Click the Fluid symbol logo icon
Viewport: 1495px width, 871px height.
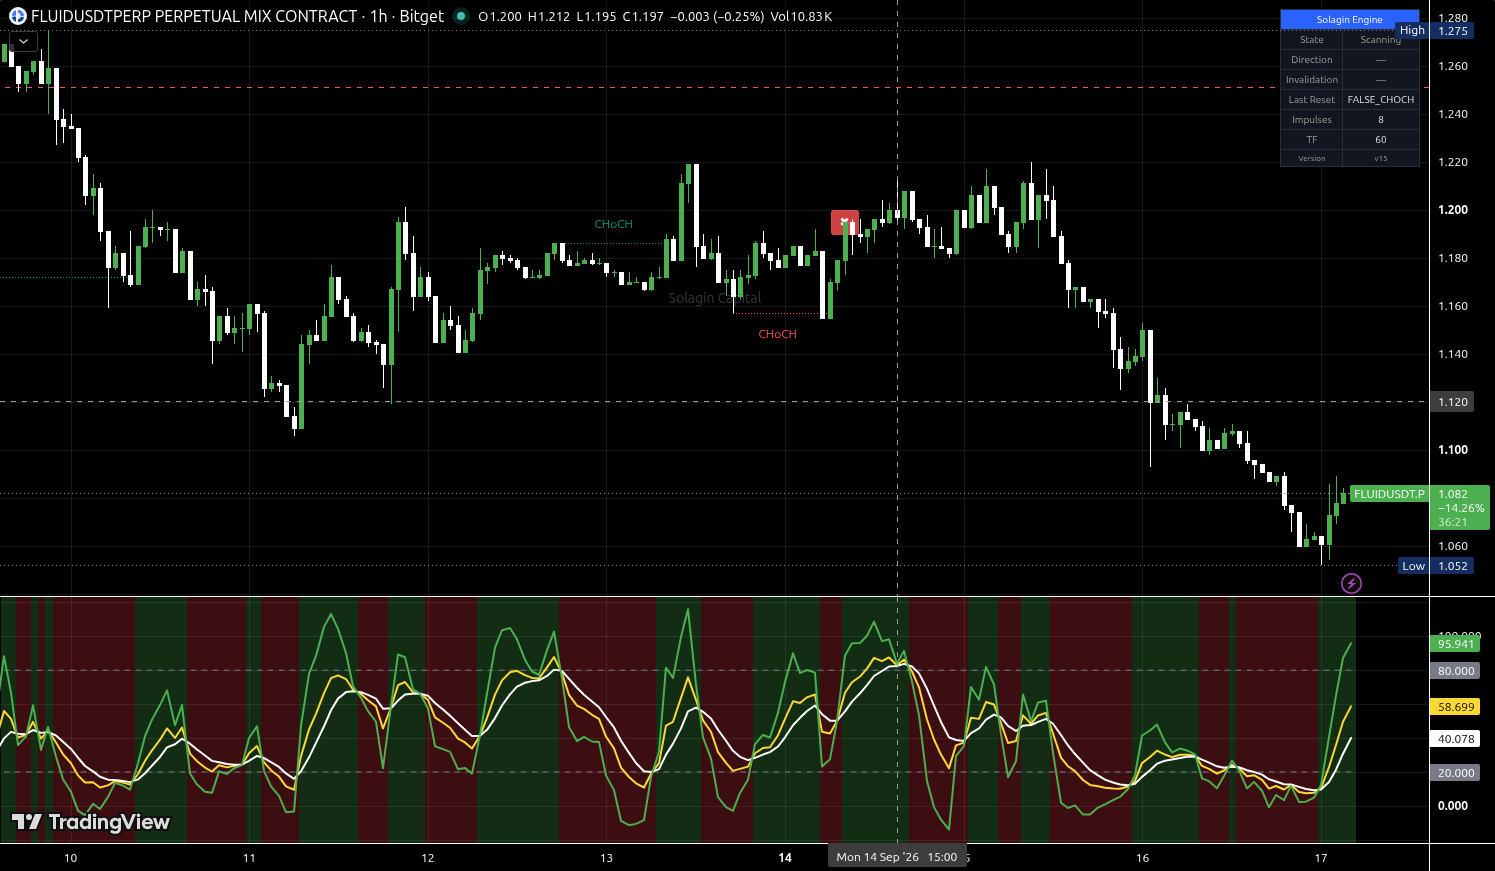pos(17,16)
